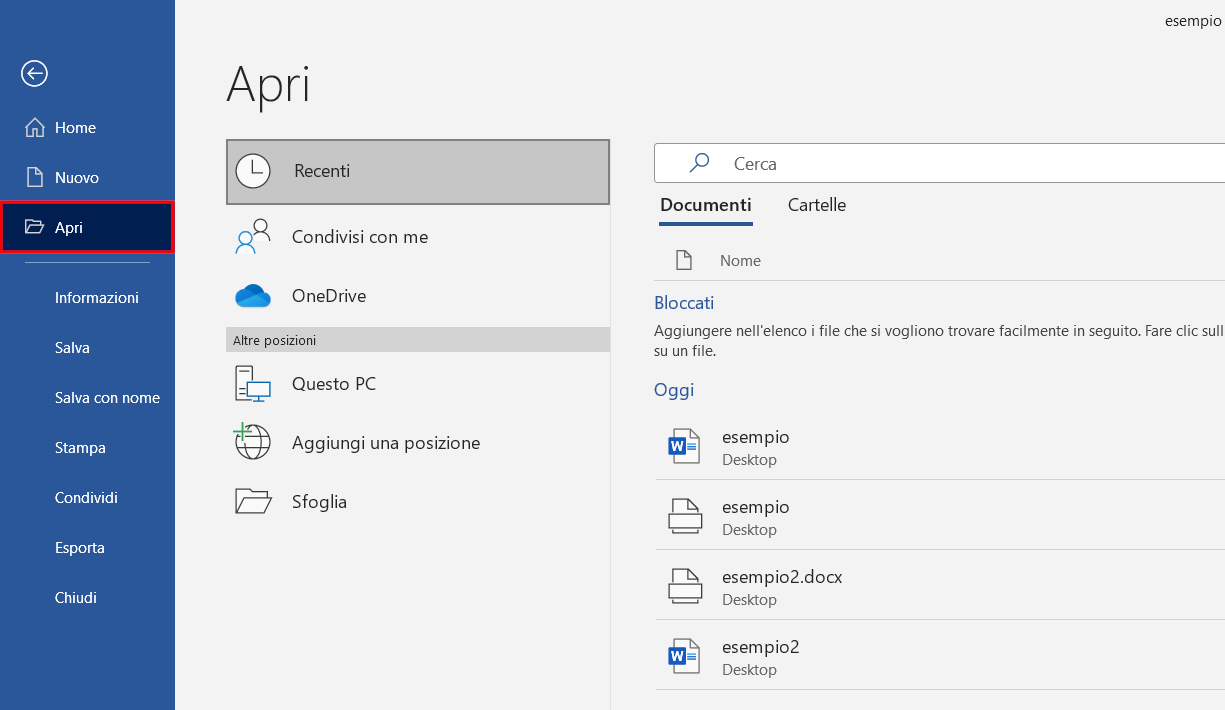Open the esempio2 Word document
The image size is (1225, 710).
point(940,655)
